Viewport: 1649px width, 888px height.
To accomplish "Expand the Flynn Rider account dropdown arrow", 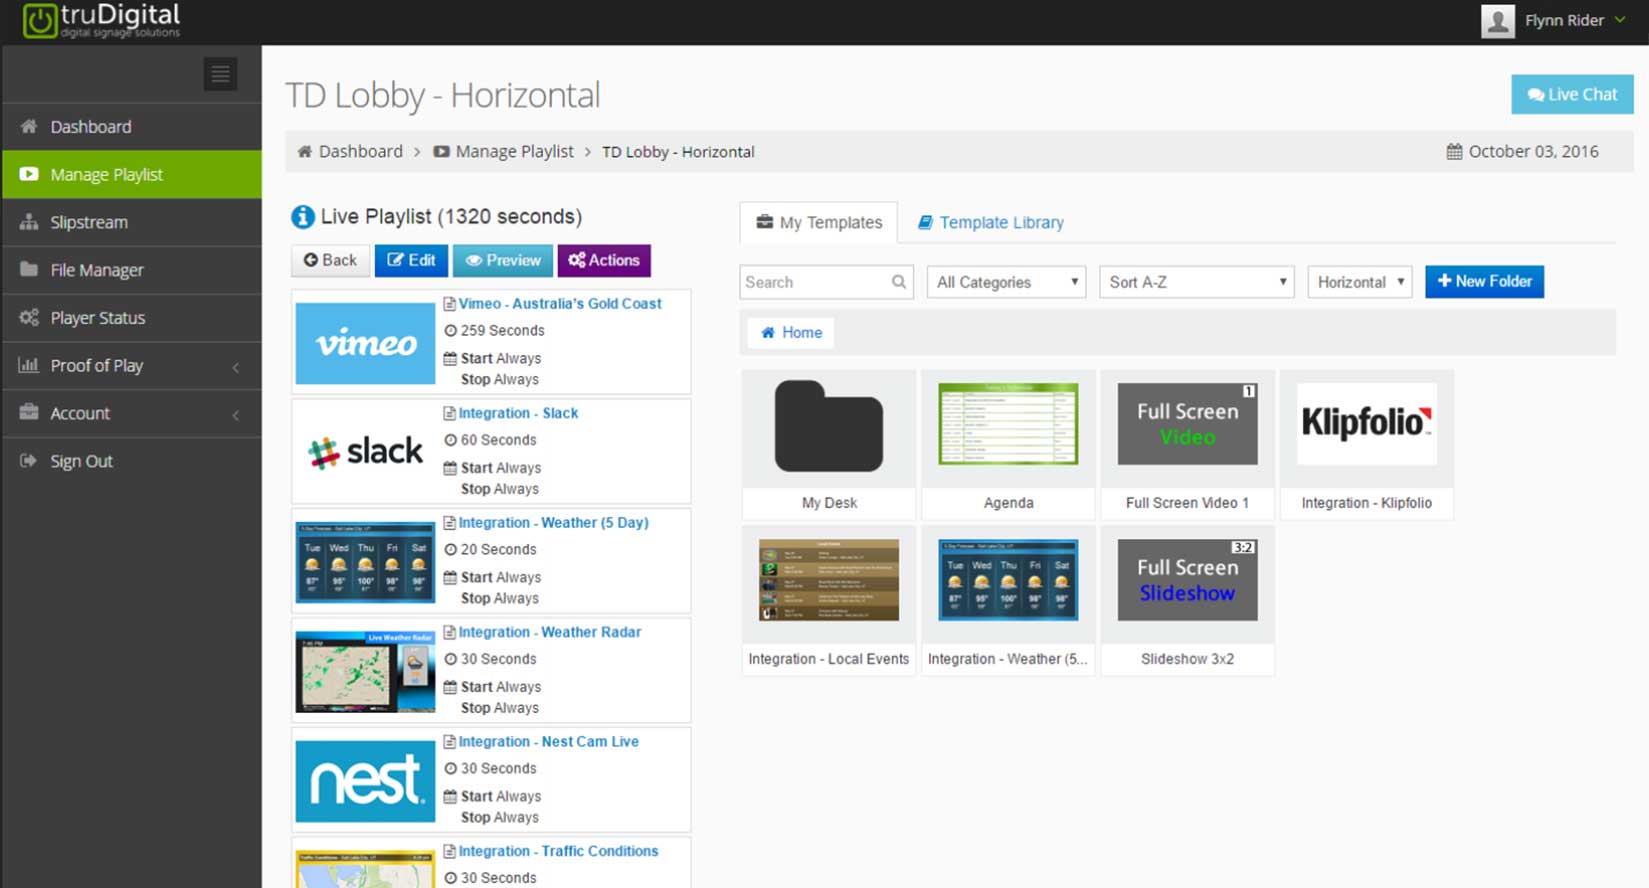I will (1620, 20).
